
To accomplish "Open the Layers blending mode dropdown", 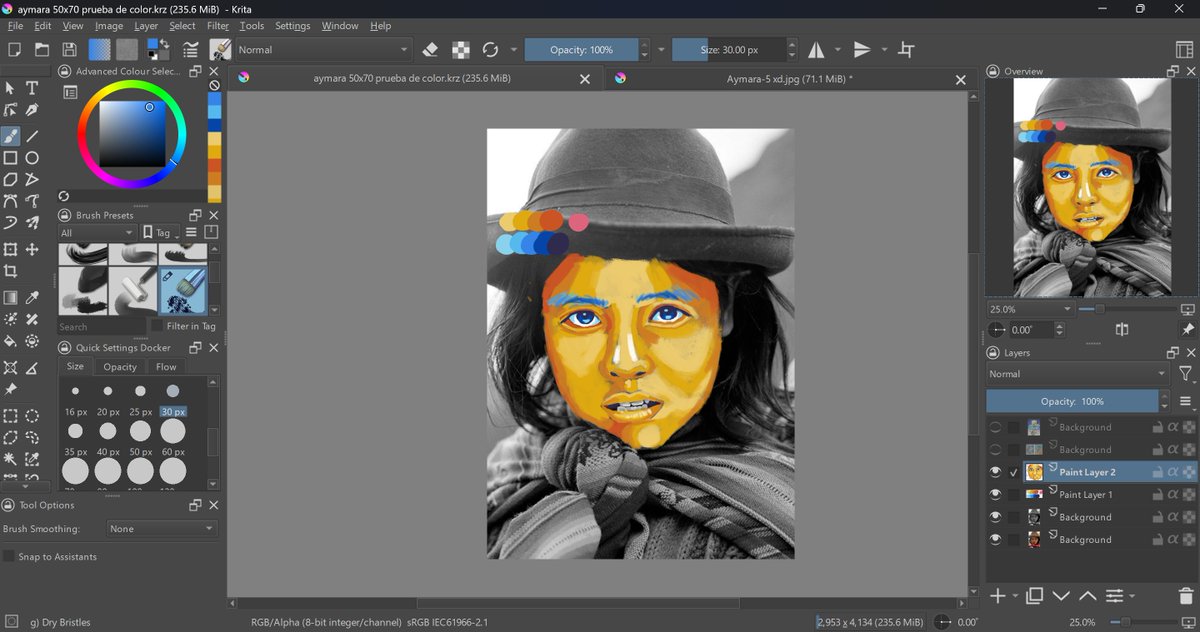I will click(x=1078, y=374).
